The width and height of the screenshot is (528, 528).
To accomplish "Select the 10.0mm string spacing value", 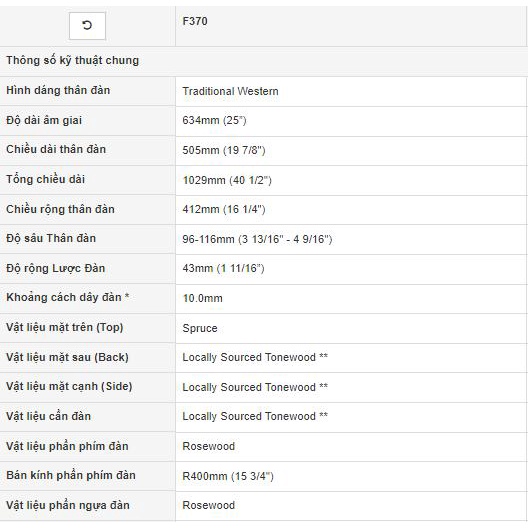I will click(202, 298).
